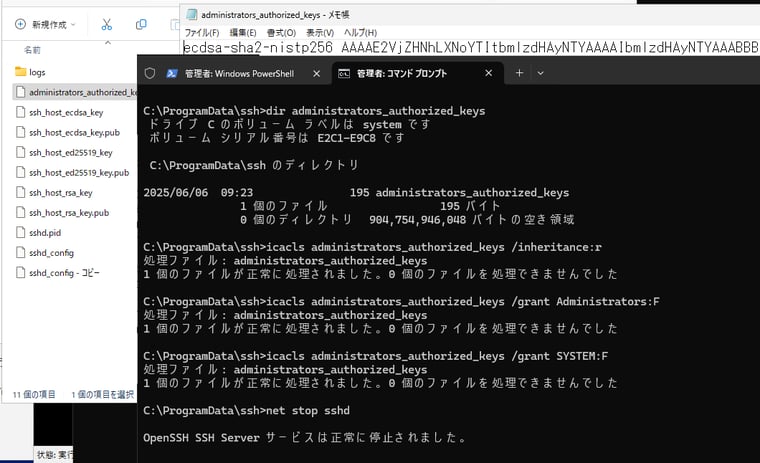The image size is (760, 463).
Task: Close the Windows PowerShell tab
Action: 317,74
